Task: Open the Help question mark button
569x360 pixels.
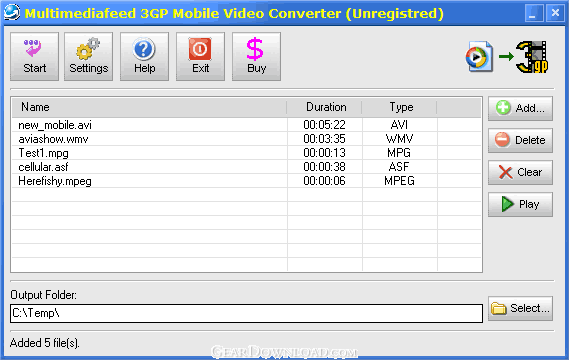Action: 144,56
